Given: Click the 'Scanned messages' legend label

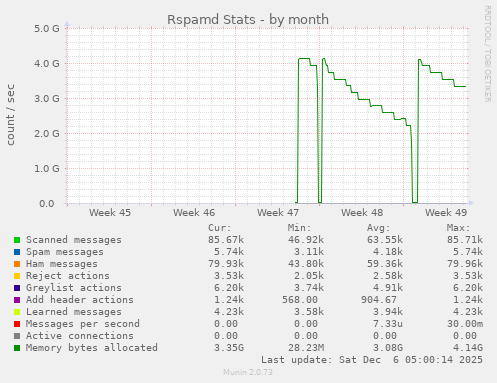Looking at the screenshot, I should (74, 240).
